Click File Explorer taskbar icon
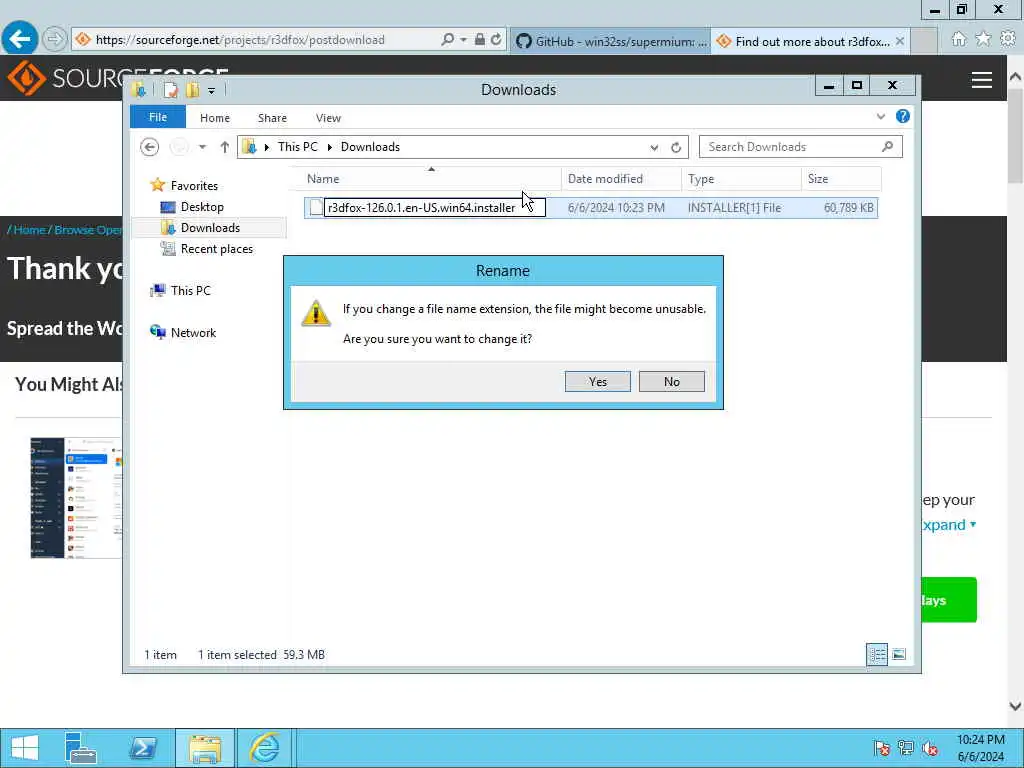Viewport: 1024px width, 768px height. pos(204,748)
